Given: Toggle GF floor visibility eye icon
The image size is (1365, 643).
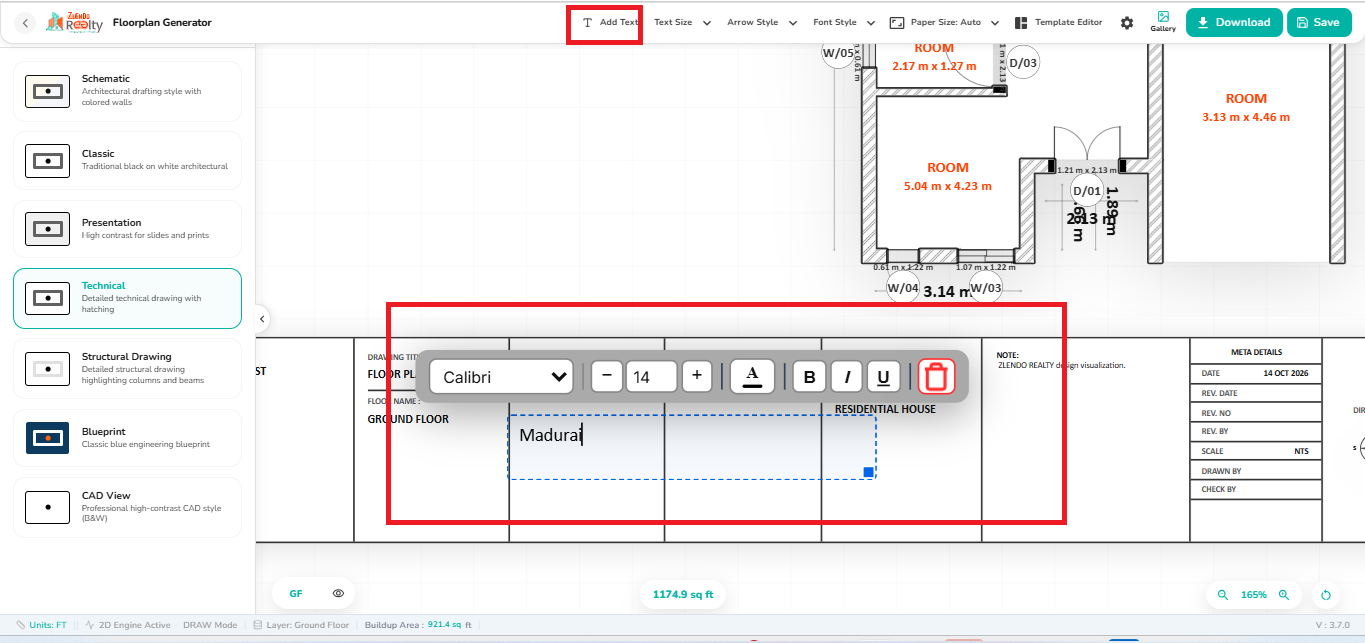Looking at the screenshot, I should pos(338,594).
